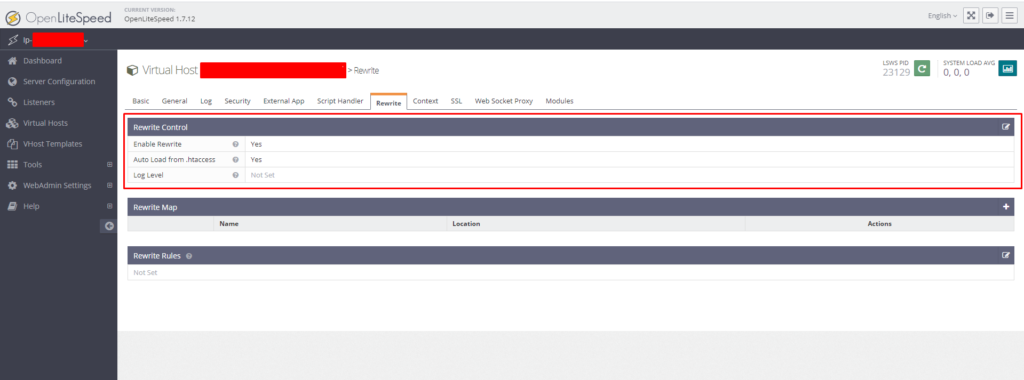The height and width of the screenshot is (380, 1024).
Task: Expand the server name dropdown in sidebar
Action: click(x=86, y=40)
